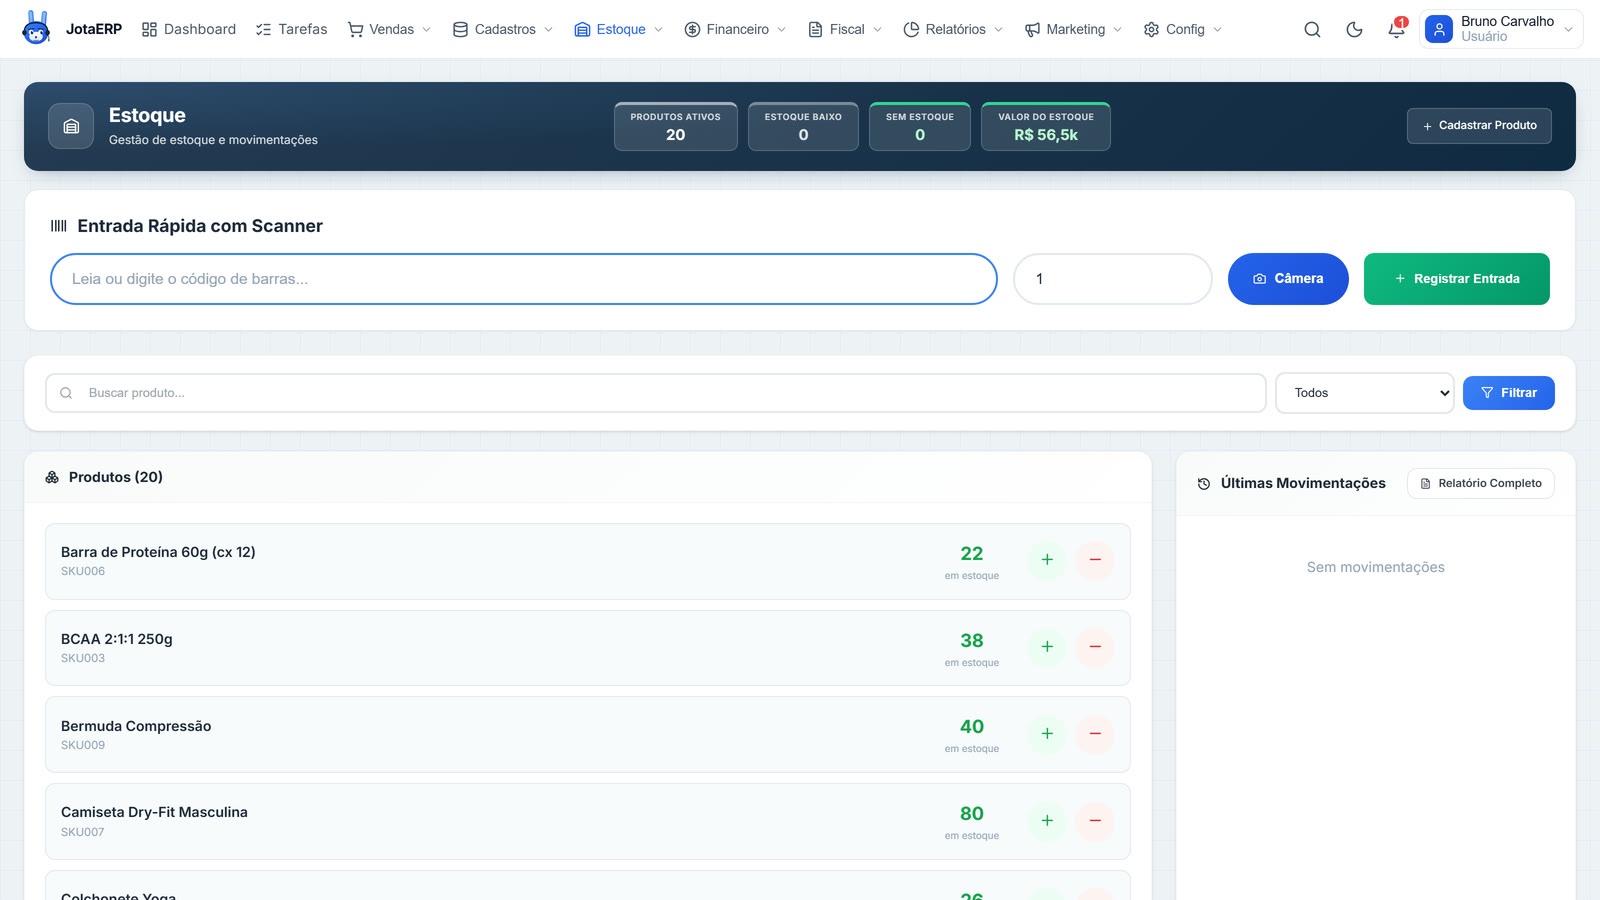Click Sem movimentações text
Image resolution: width=1600 pixels, height=900 pixels.
(1376, 567)
